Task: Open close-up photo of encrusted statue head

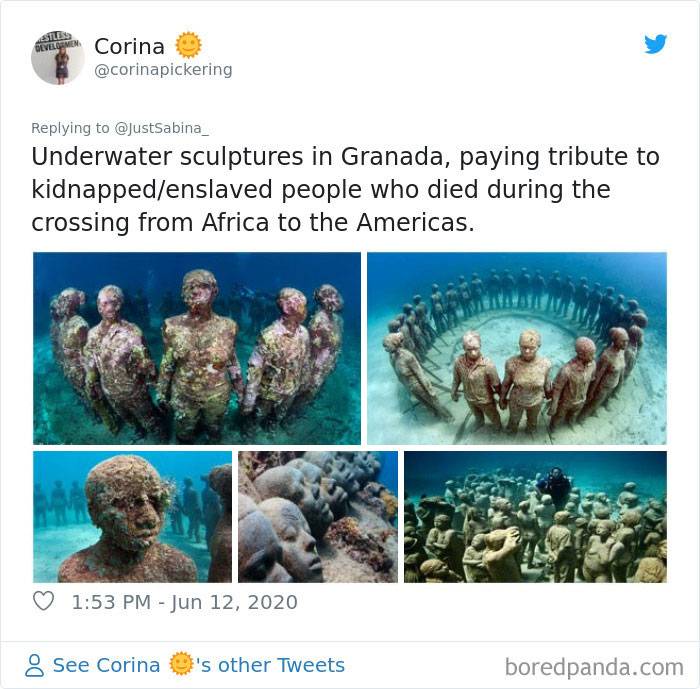Action: coord(132,517)
